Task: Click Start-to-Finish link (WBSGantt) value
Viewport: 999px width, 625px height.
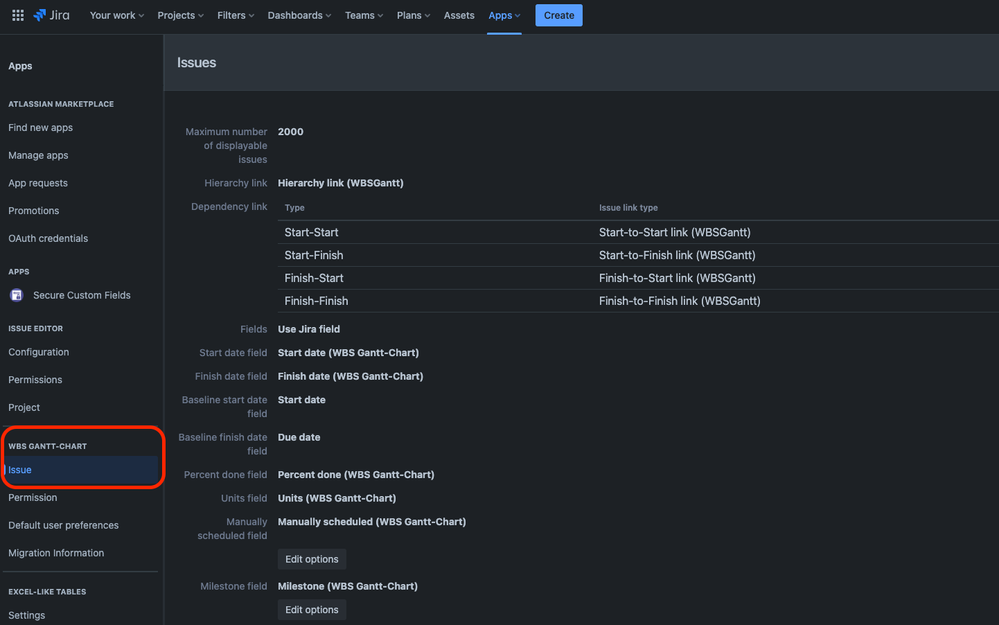Action: 677,255
